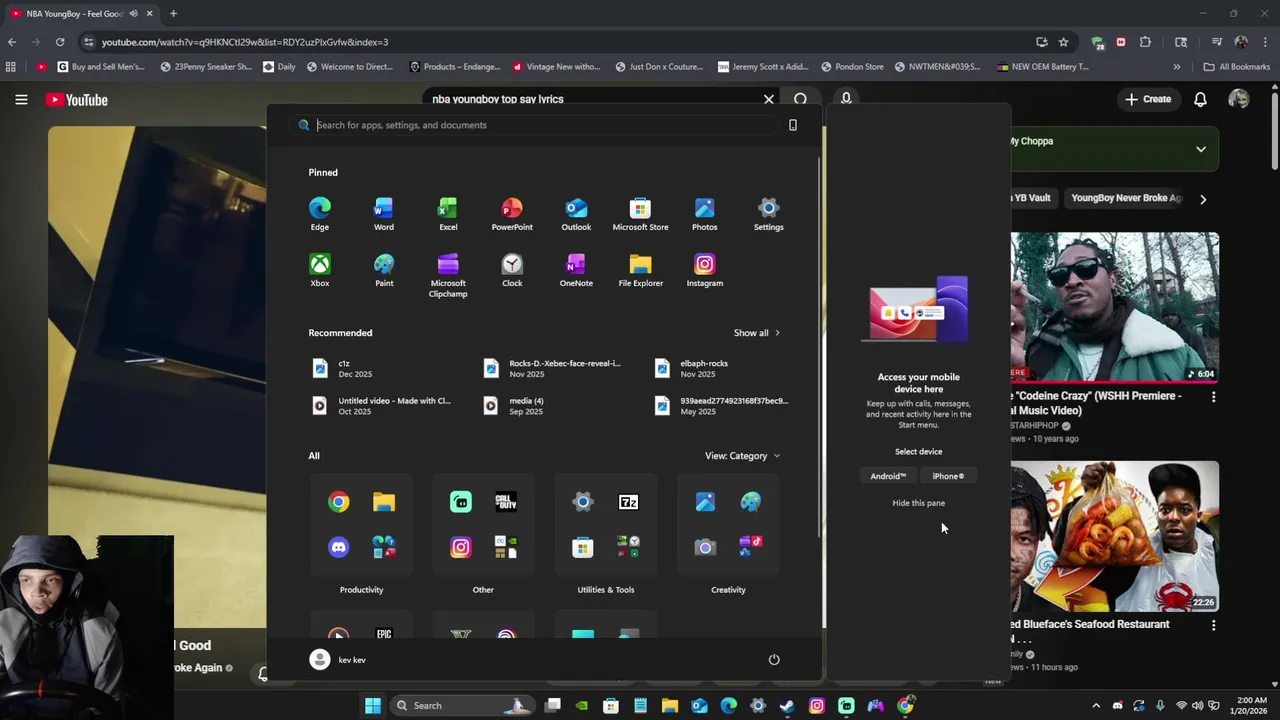This screenshot has height=720, width=1280.
Task: Toggle the microphone tray icon
Action: tap(1162, 705)
